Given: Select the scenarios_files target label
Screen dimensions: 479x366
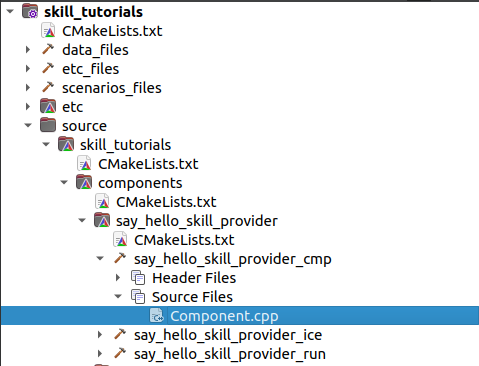Looking at the screenshot, I should (x=112, y=88).
